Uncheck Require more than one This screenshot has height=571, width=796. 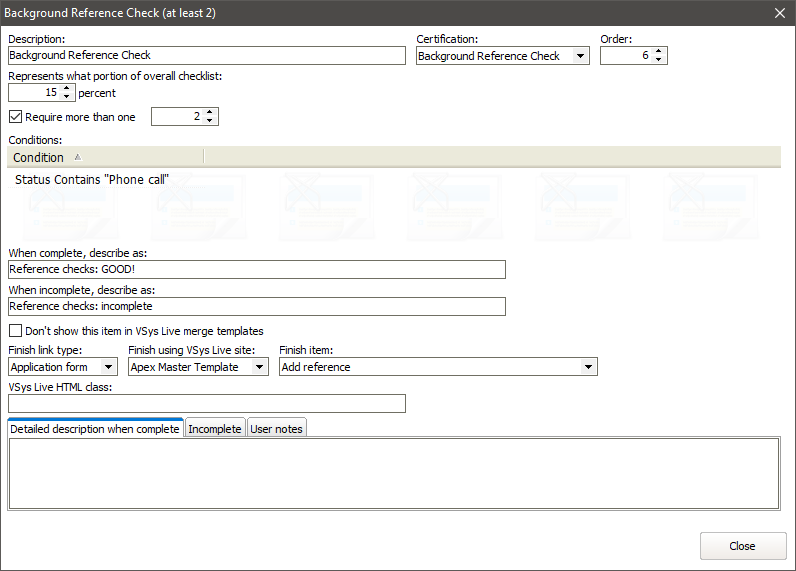[x=15, y=117]
